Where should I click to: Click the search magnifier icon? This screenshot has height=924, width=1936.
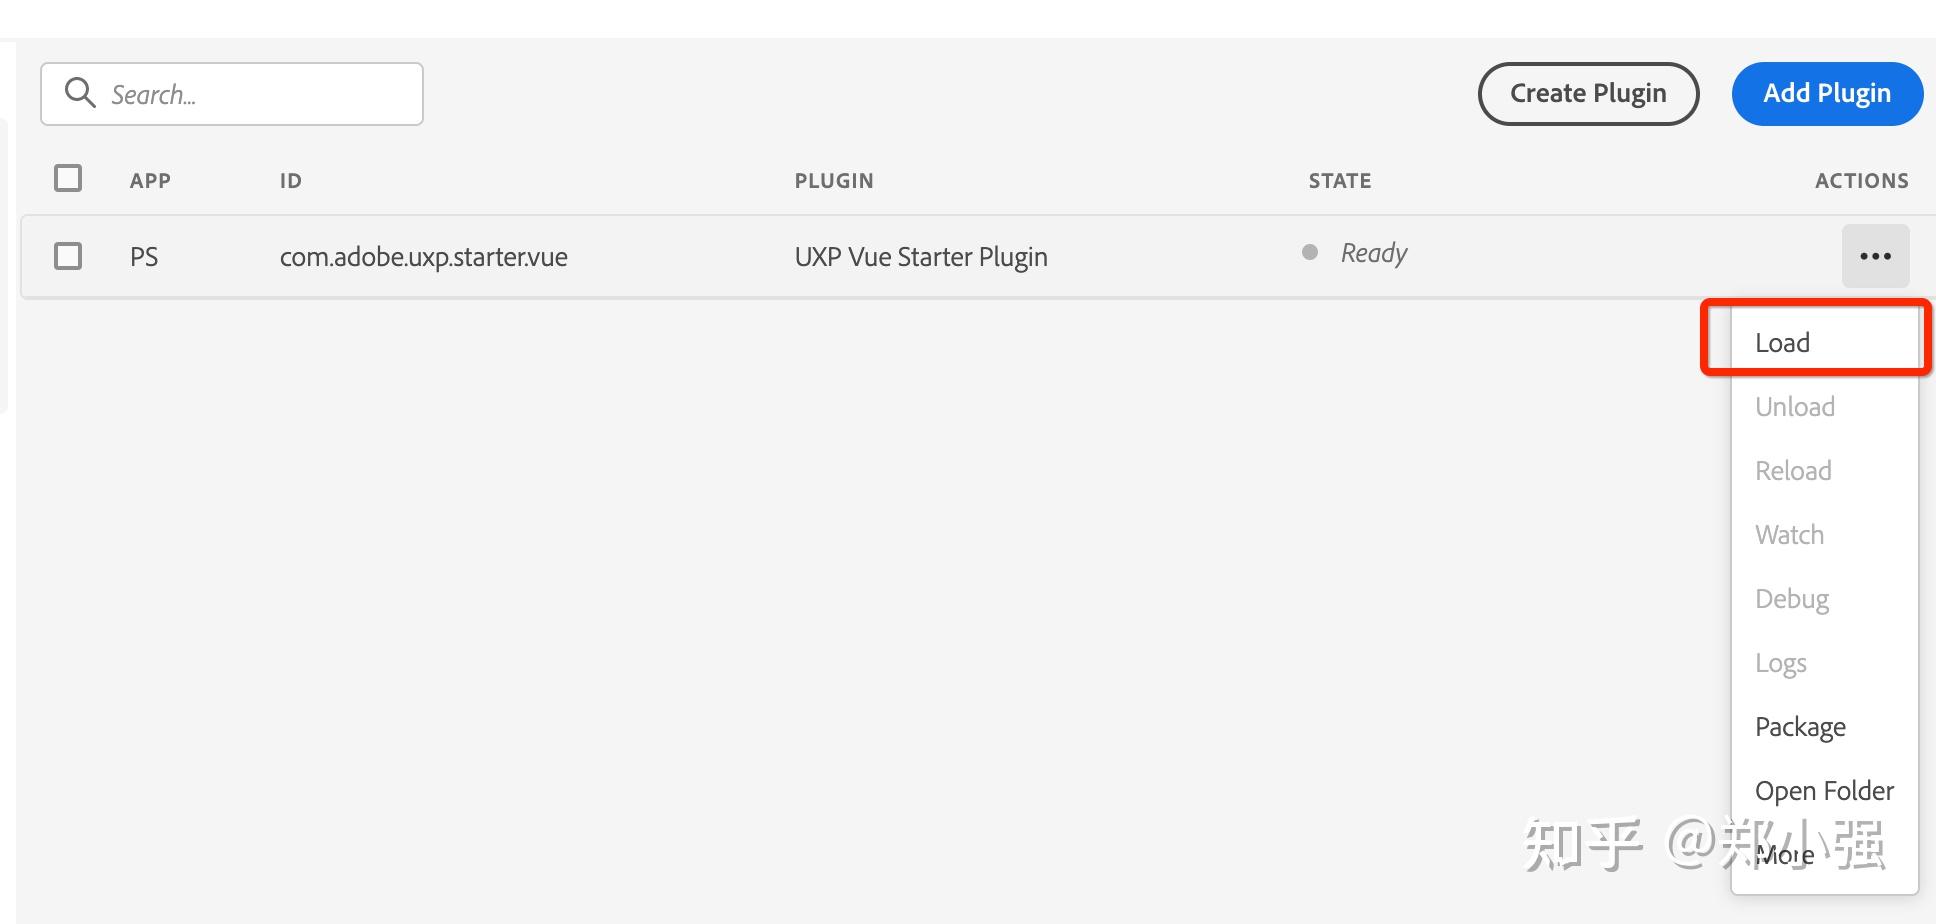(80, 93)
